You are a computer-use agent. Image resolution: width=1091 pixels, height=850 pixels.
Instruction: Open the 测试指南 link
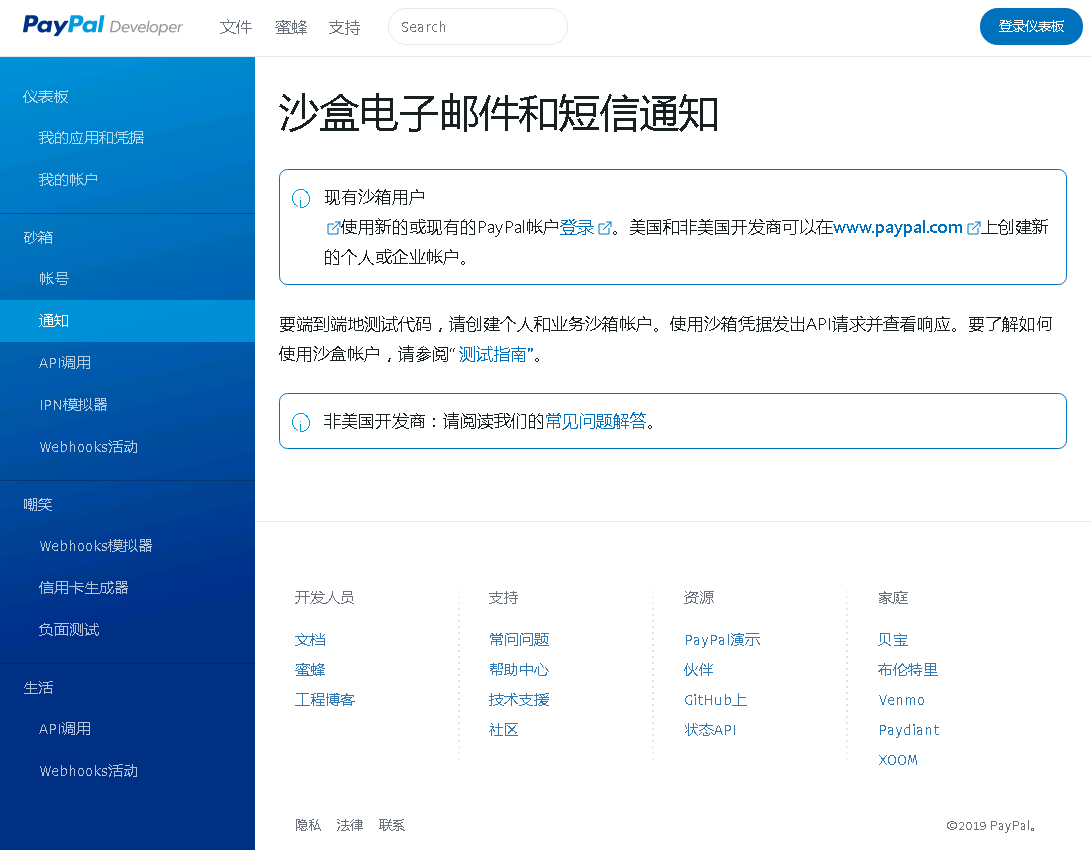[x=492, y=355]
